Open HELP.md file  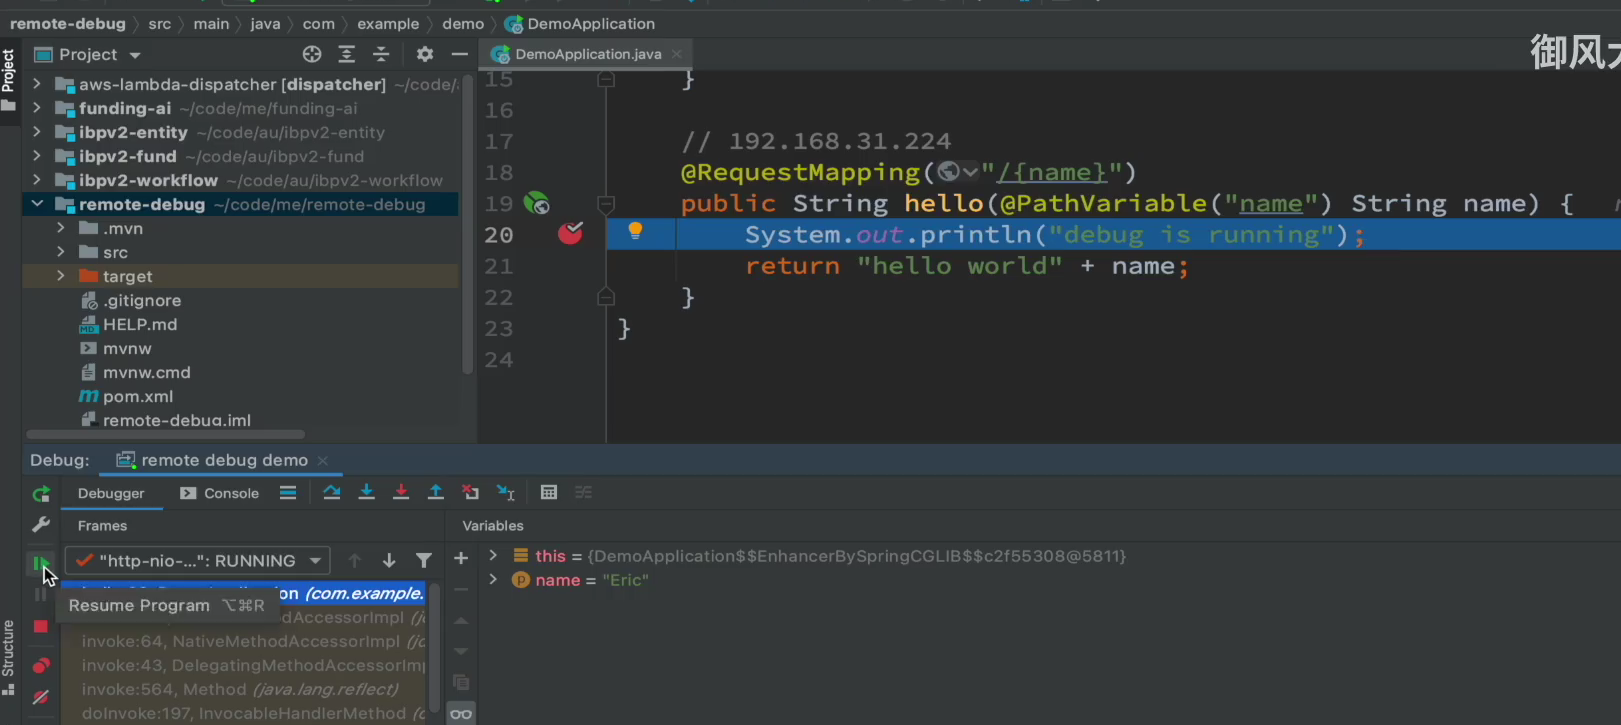[x=129, y=324]
